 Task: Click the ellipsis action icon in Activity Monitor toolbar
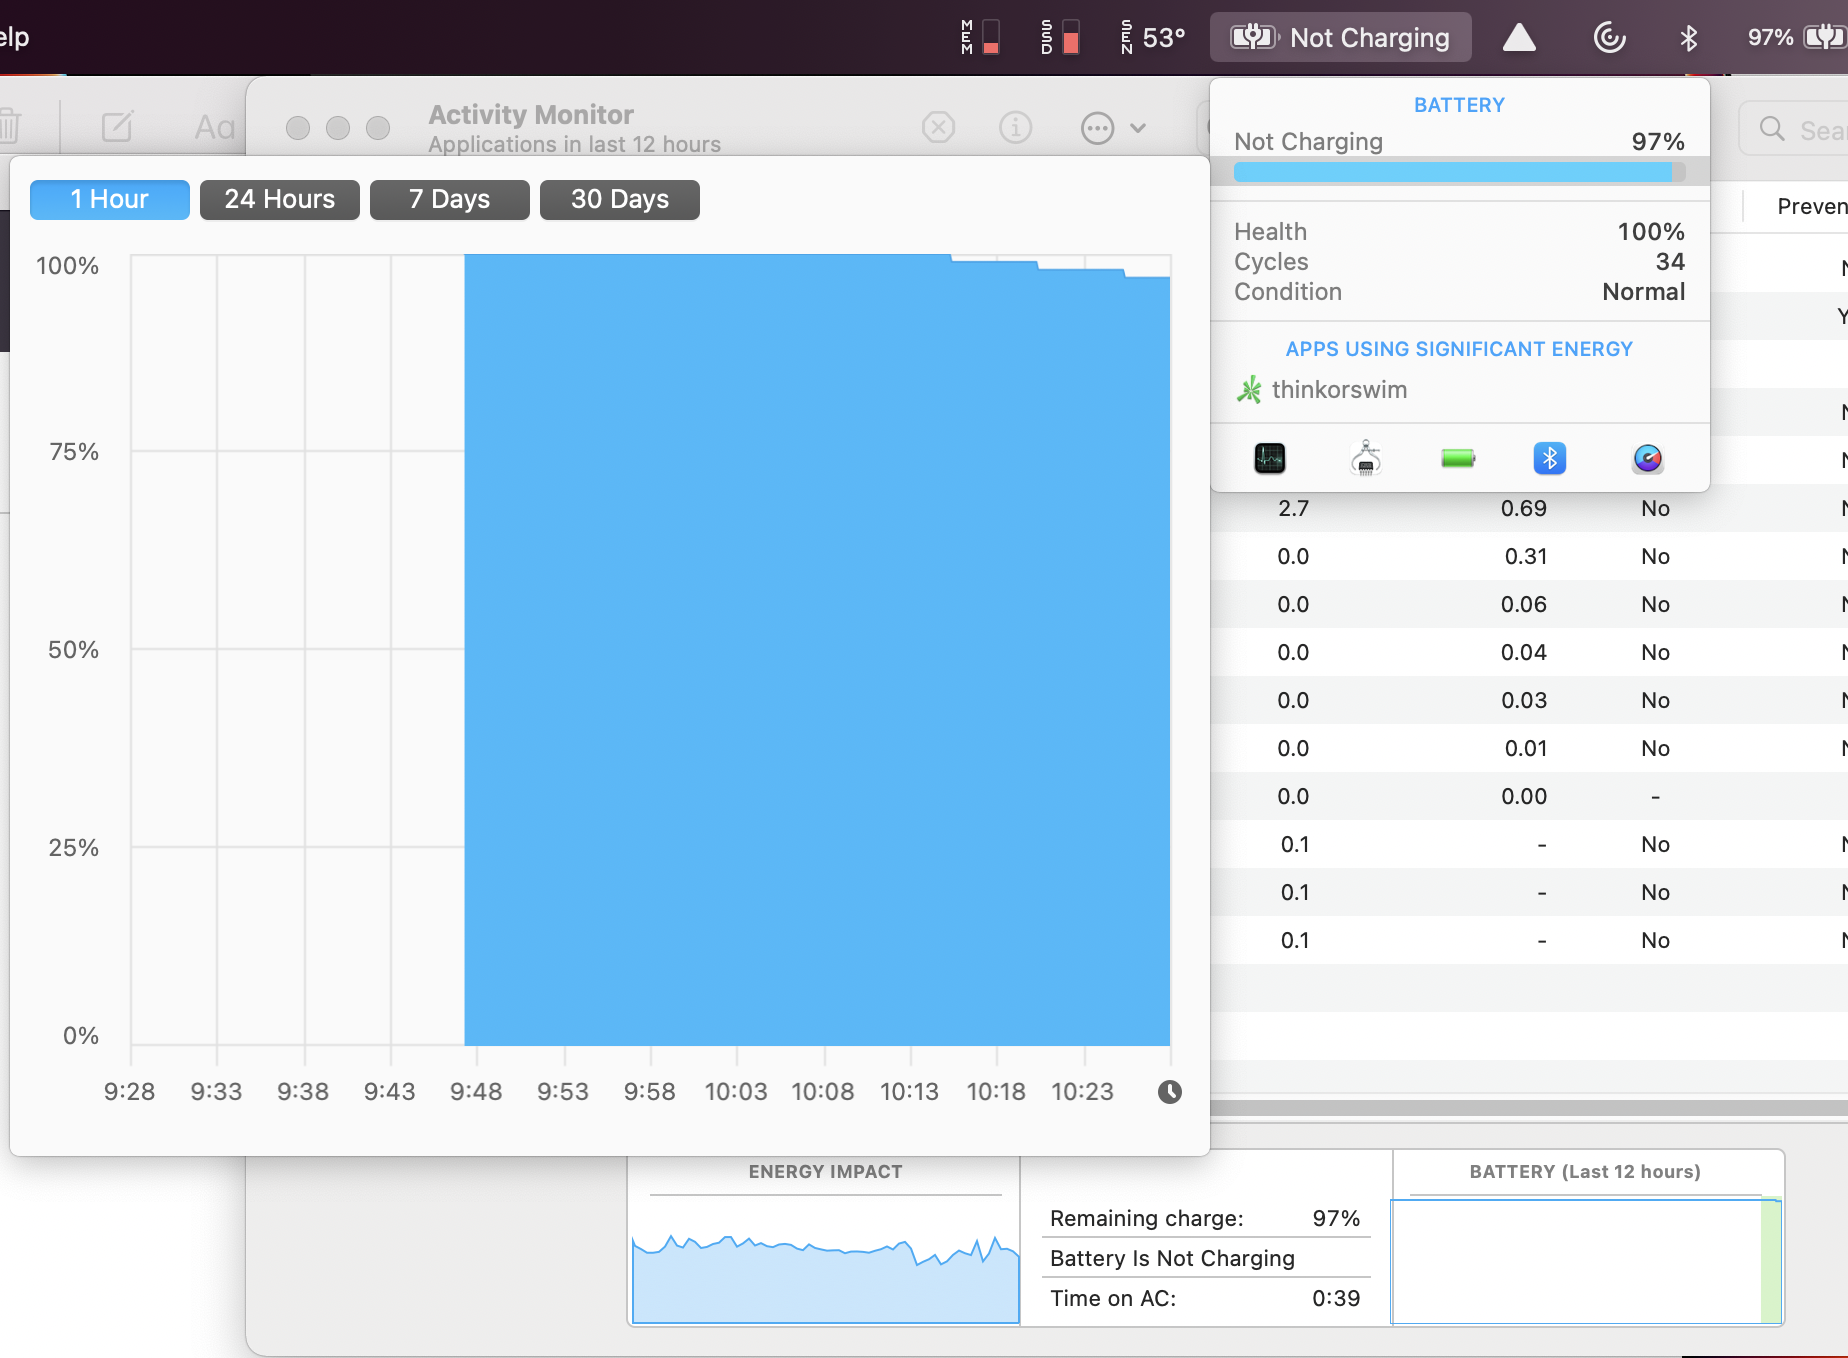(1098, 128)
